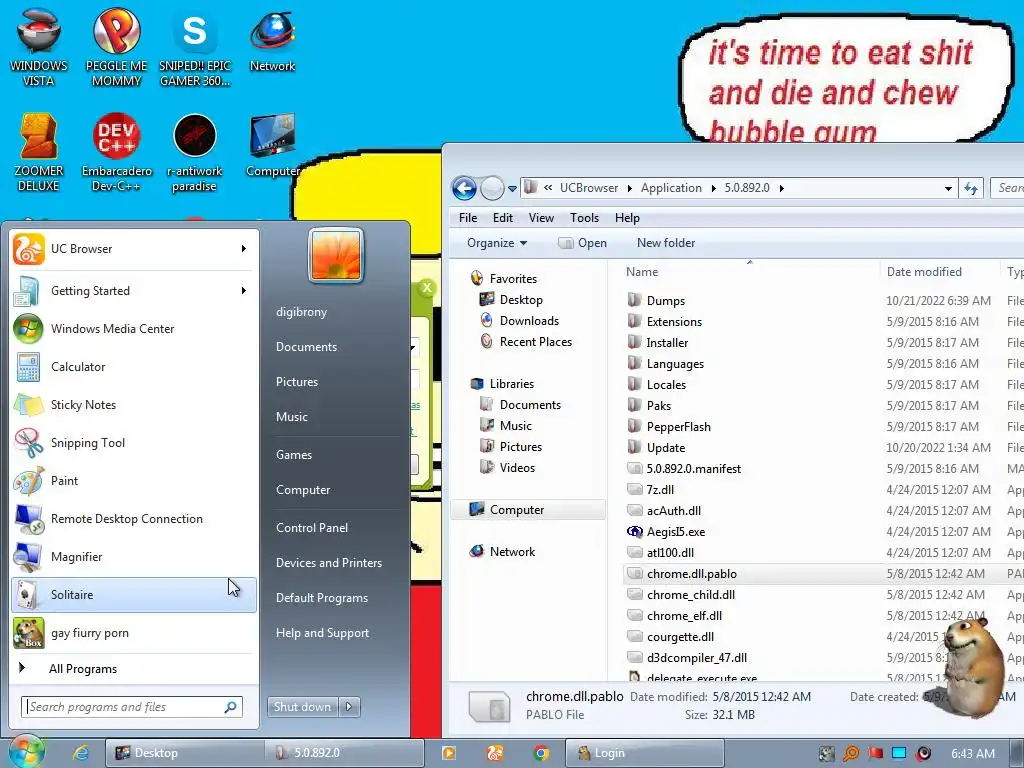Viewport: 1024px width, 768px height.
Task: Select the r-antiwork paradise desktop icon
Action: [195, 153]
